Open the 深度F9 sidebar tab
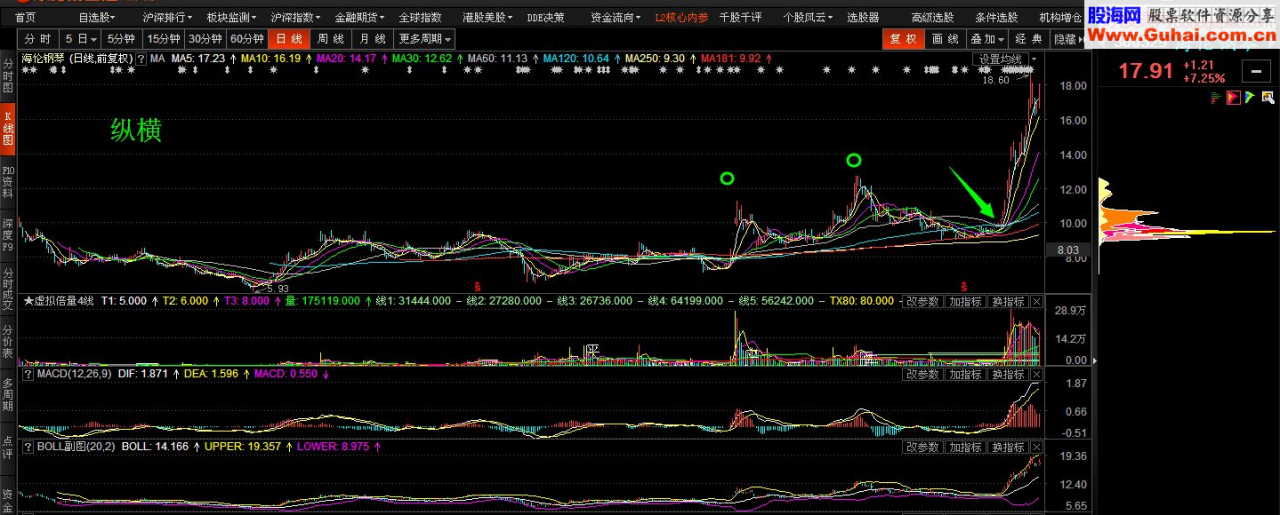 (x=8, y=234)
